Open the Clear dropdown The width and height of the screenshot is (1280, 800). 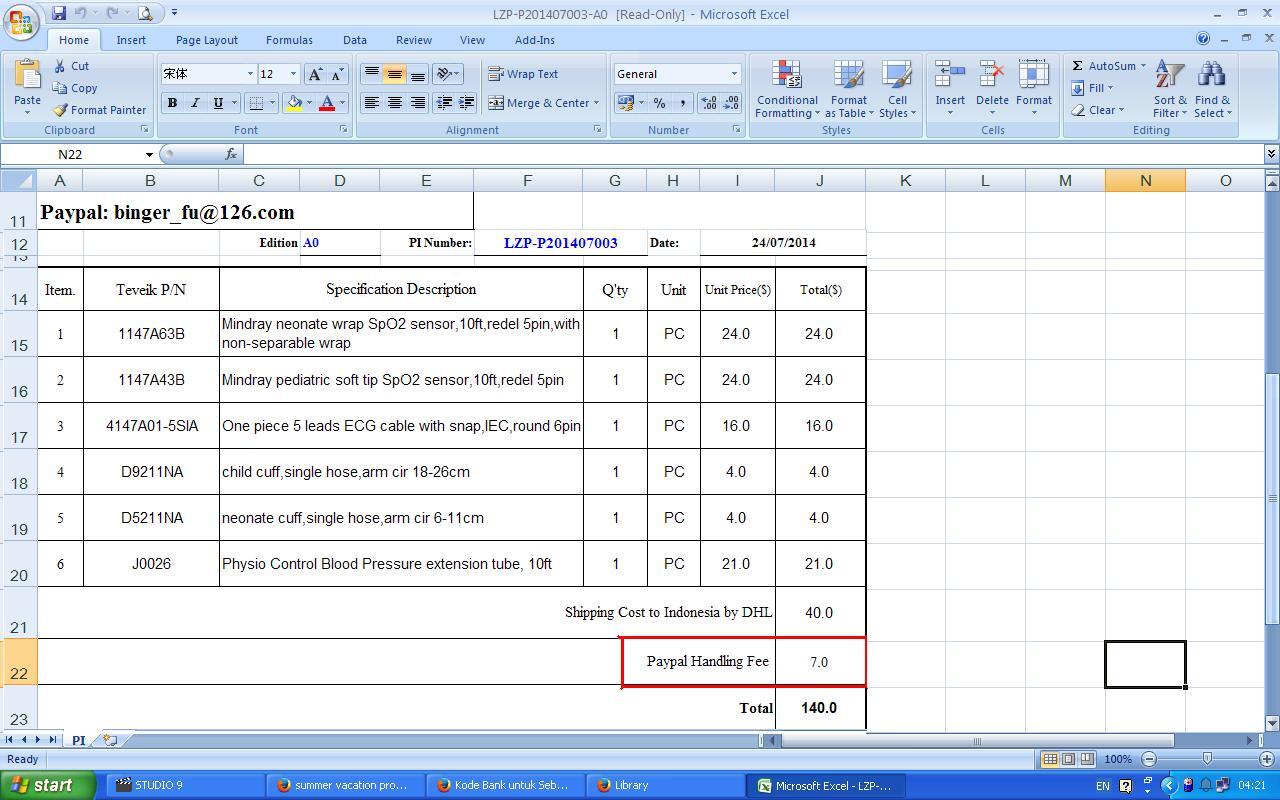[1097, 110]
